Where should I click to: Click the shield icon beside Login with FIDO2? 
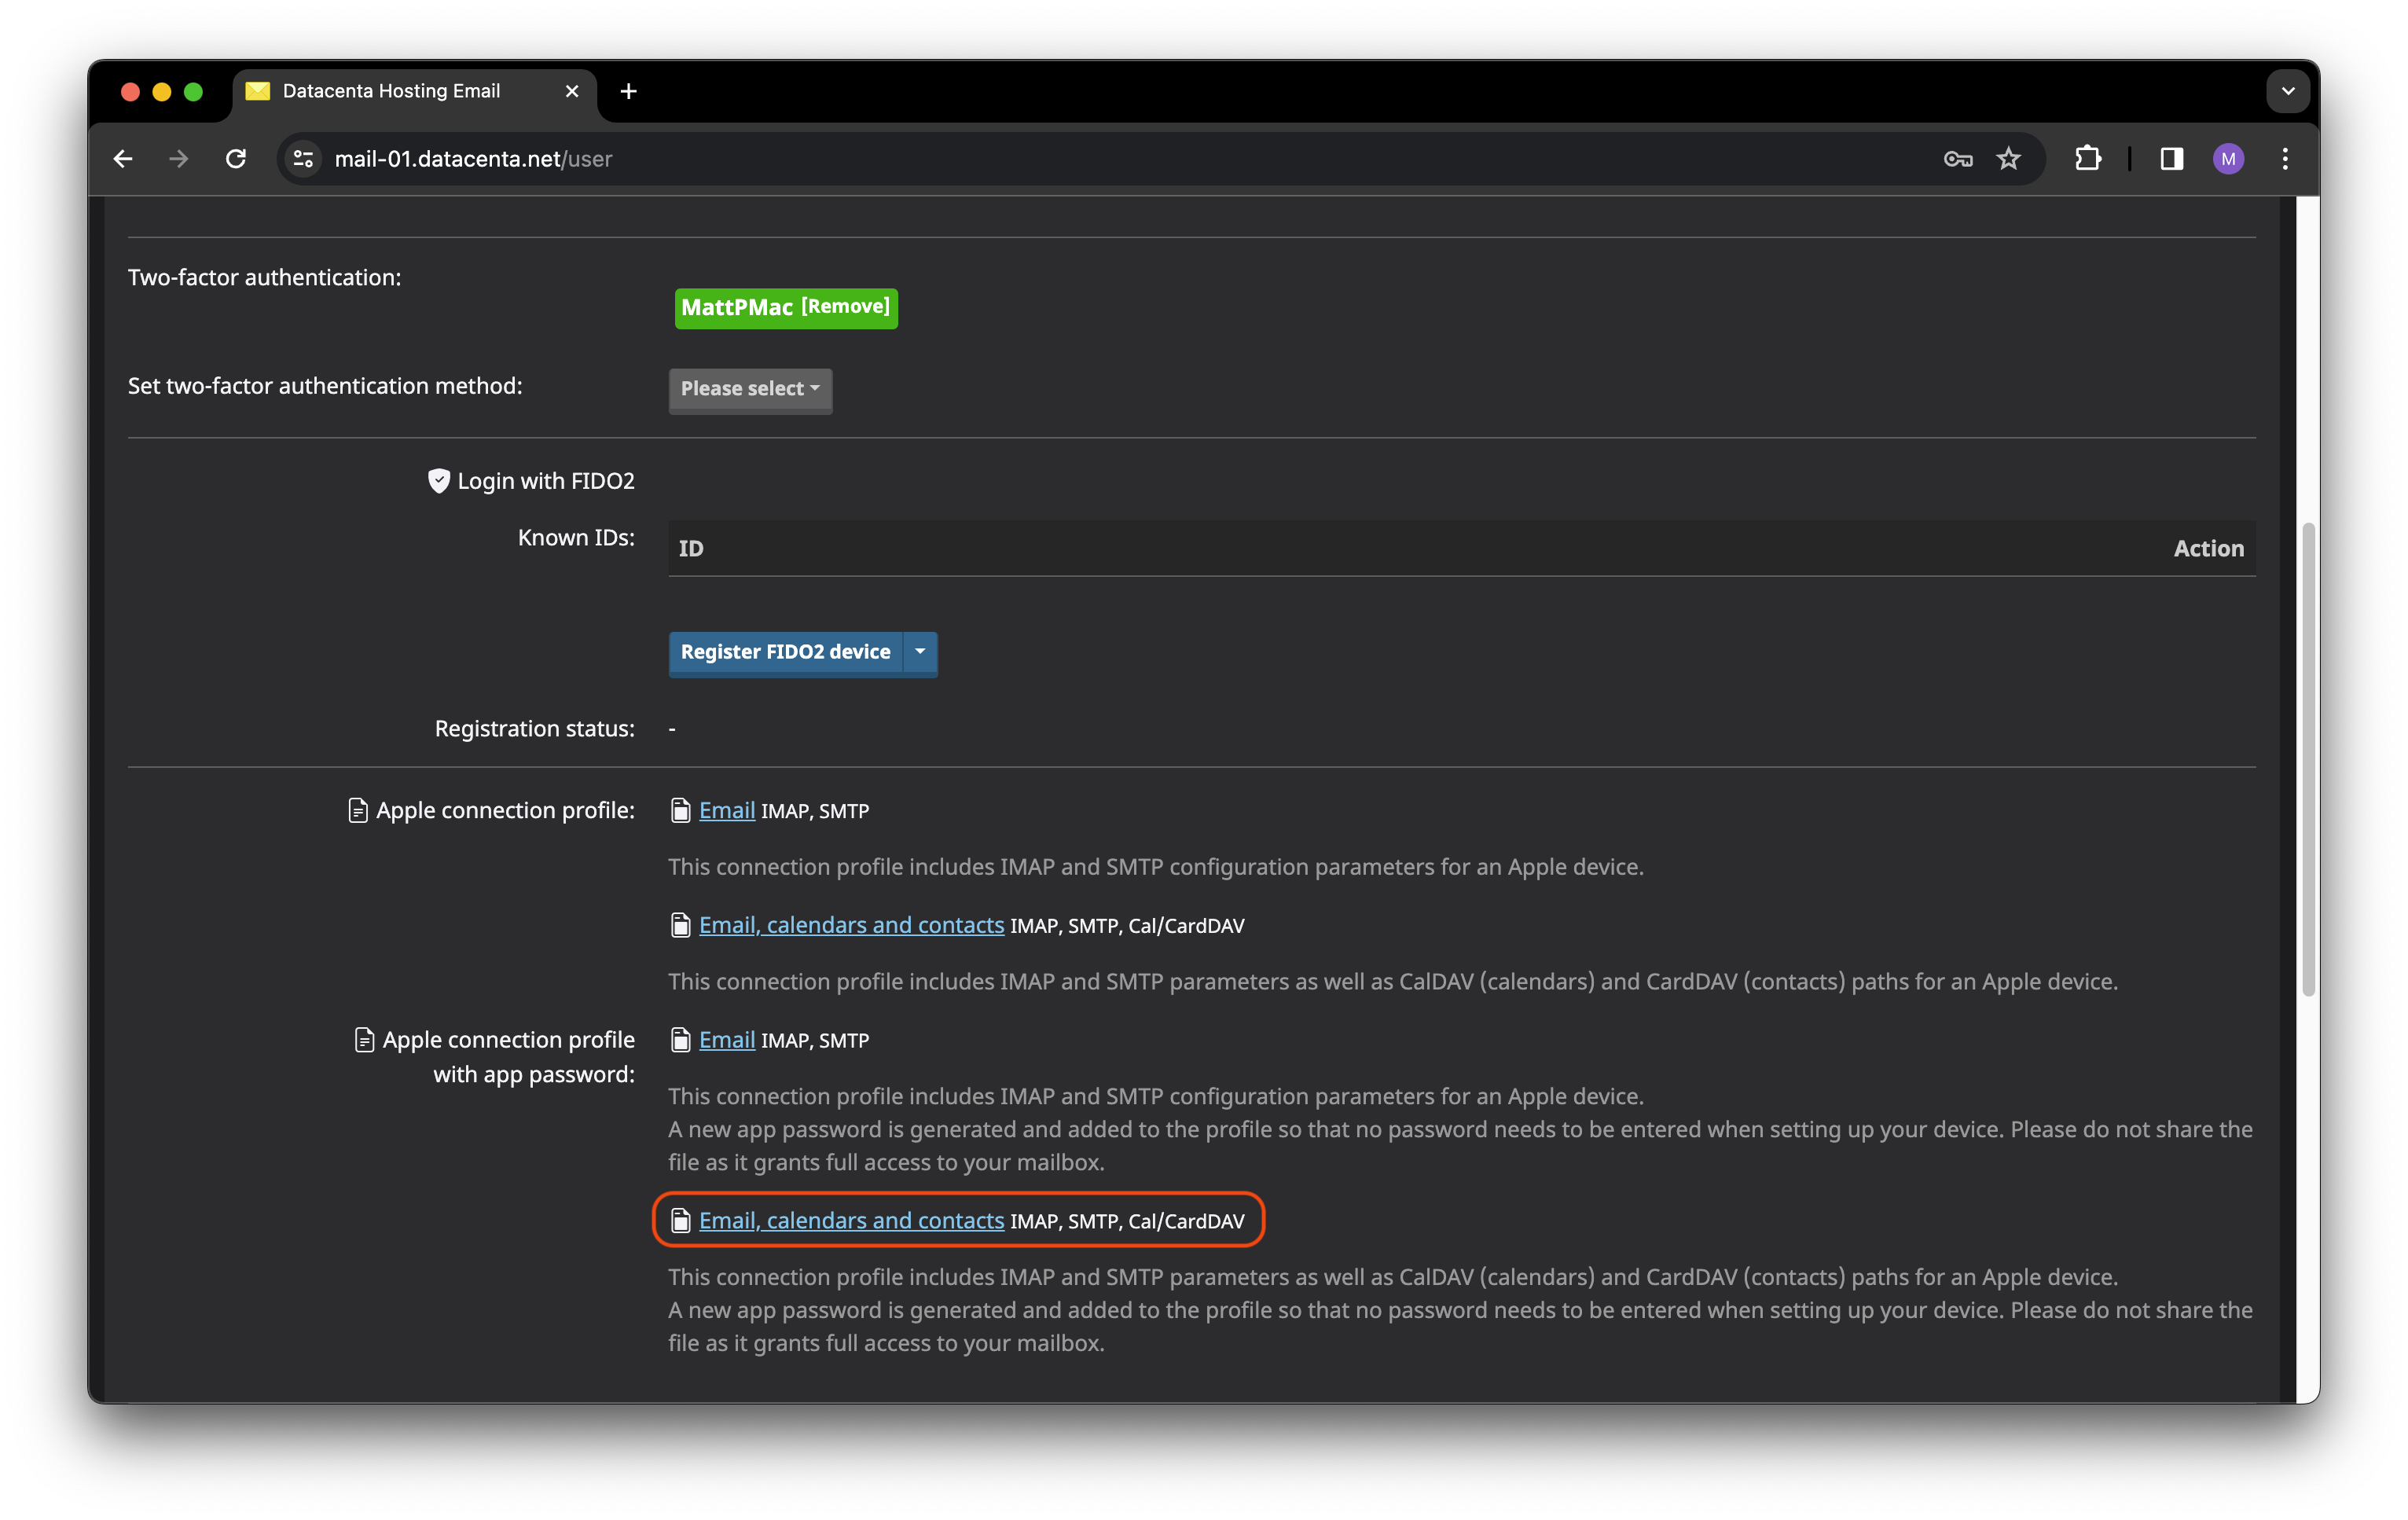coord(438,482)
